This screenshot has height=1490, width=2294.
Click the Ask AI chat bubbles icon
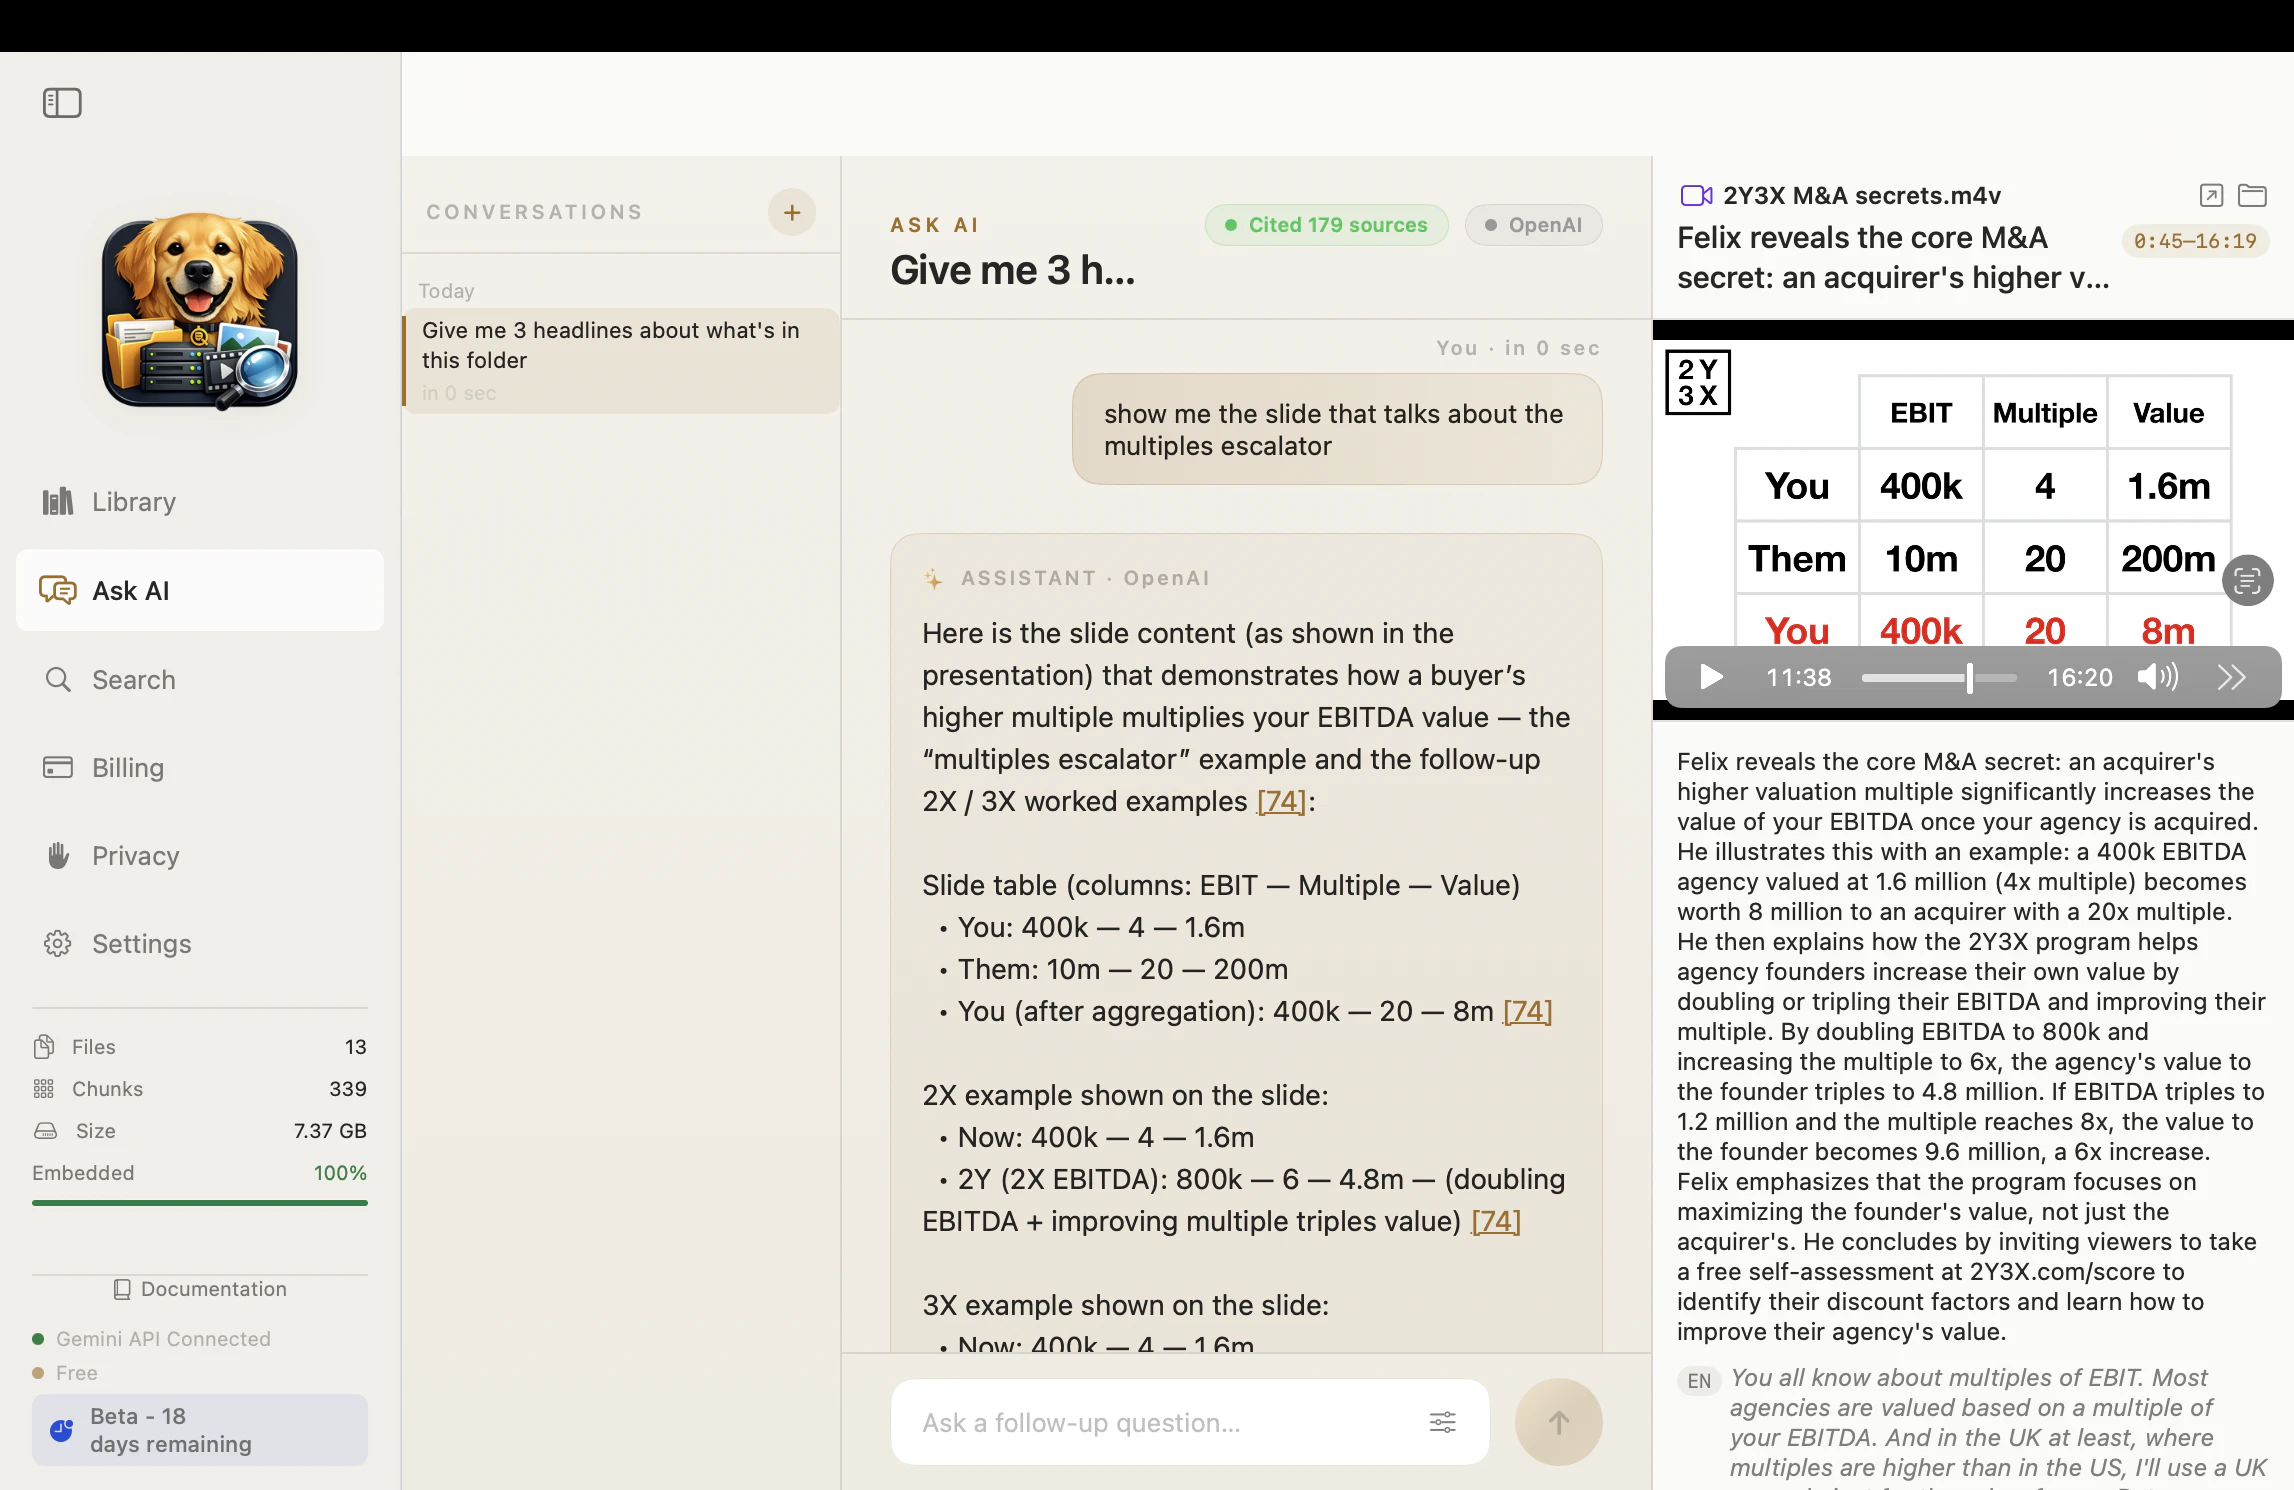[58, 590]
